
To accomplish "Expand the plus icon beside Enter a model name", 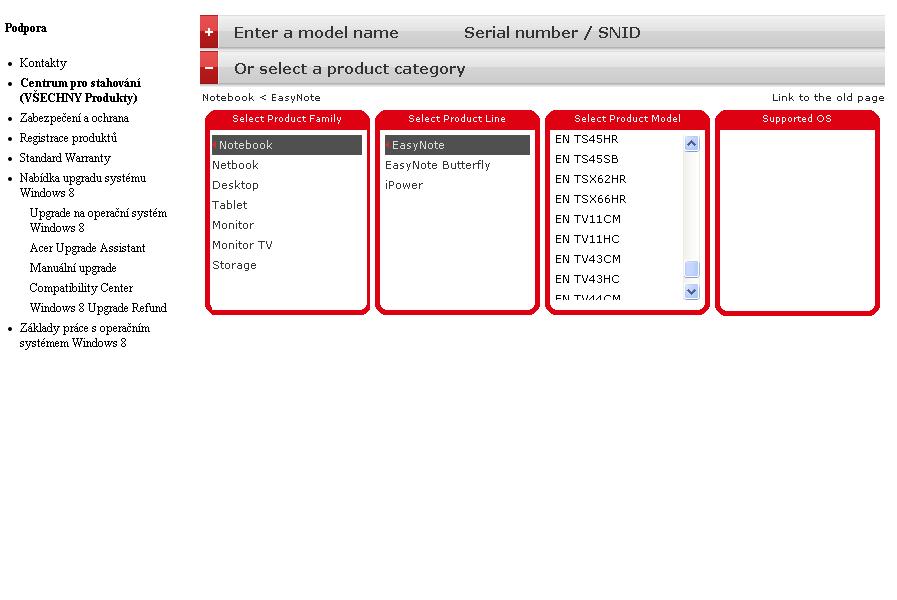I will pyautogui.click(x=209, y=32).
